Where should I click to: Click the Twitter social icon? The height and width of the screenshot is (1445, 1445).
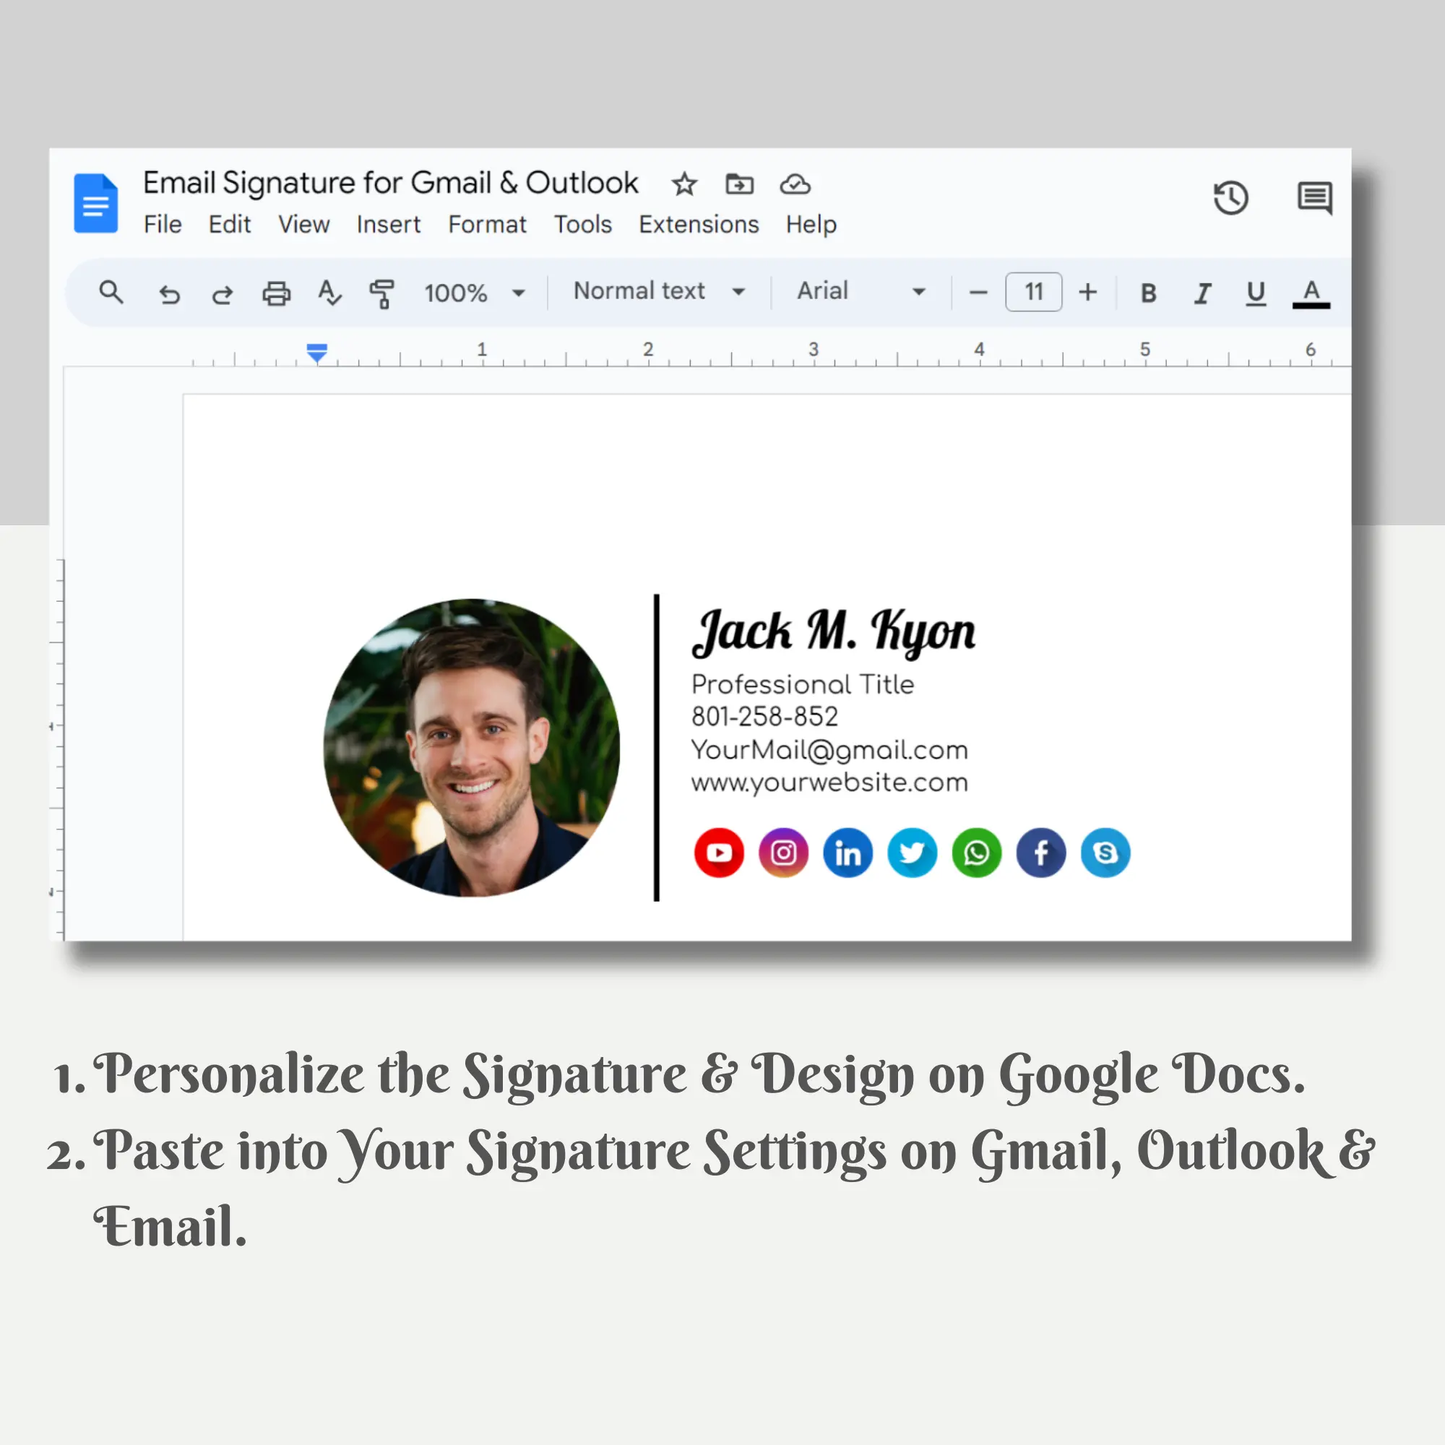pos(912,853)
